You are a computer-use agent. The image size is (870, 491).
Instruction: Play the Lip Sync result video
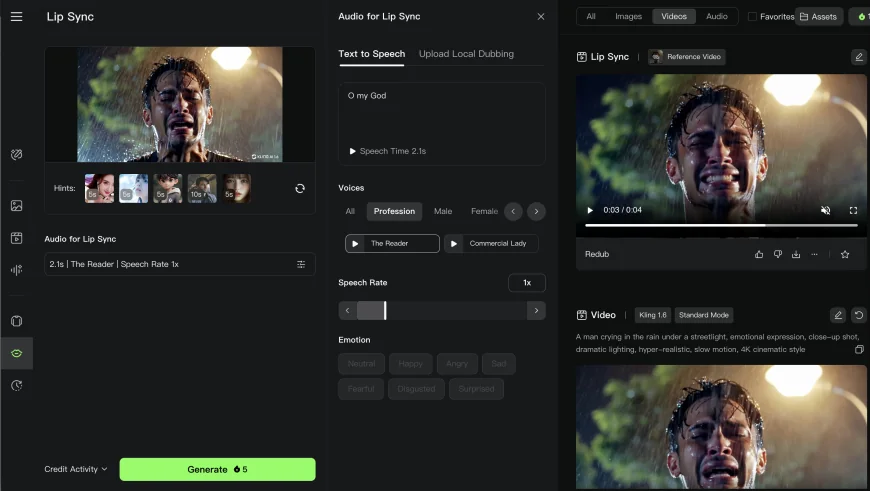tap(590, 210)
